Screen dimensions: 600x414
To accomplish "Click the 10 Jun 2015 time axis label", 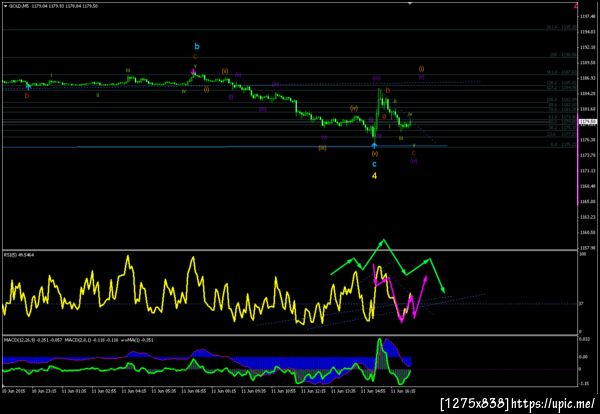I will tap(14, 391).
